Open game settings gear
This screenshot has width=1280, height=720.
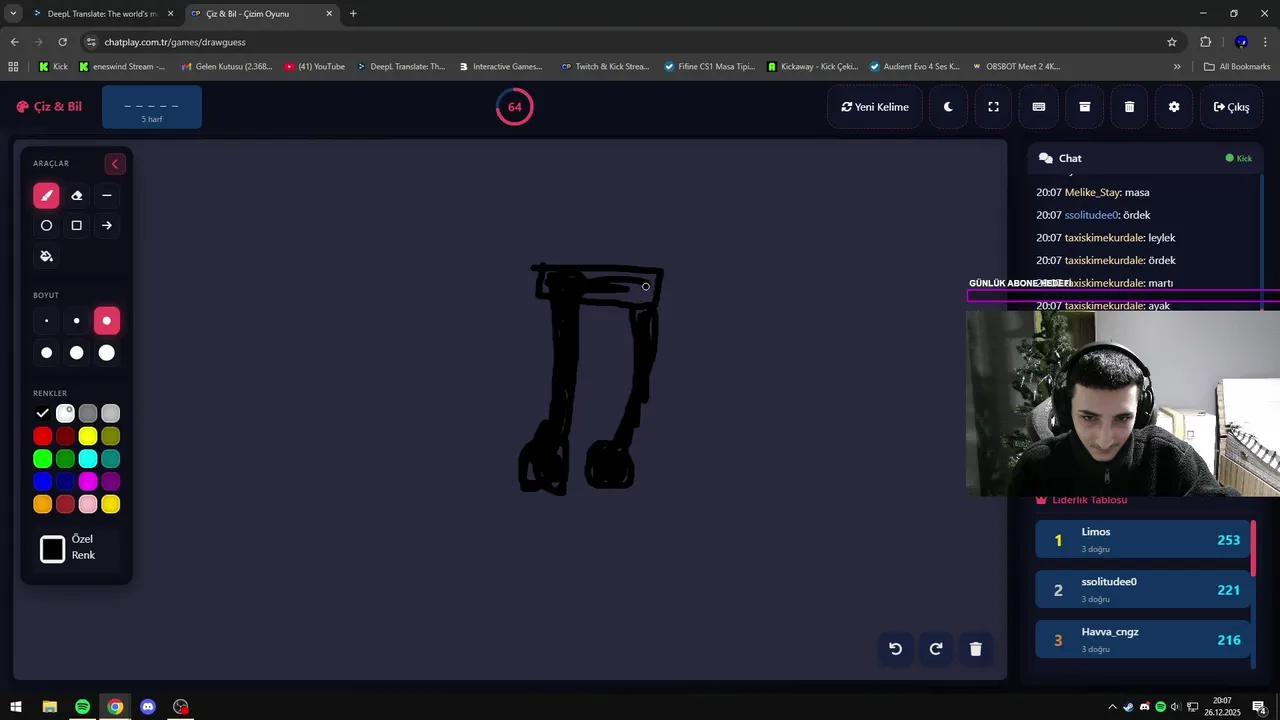1174,107
